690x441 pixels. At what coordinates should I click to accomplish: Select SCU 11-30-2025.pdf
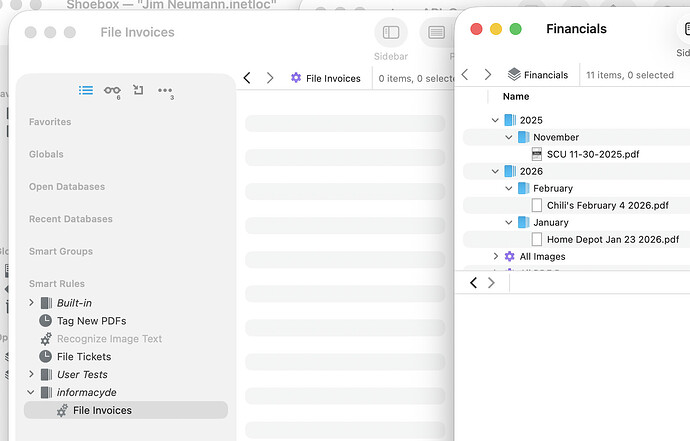coord(592,154)
